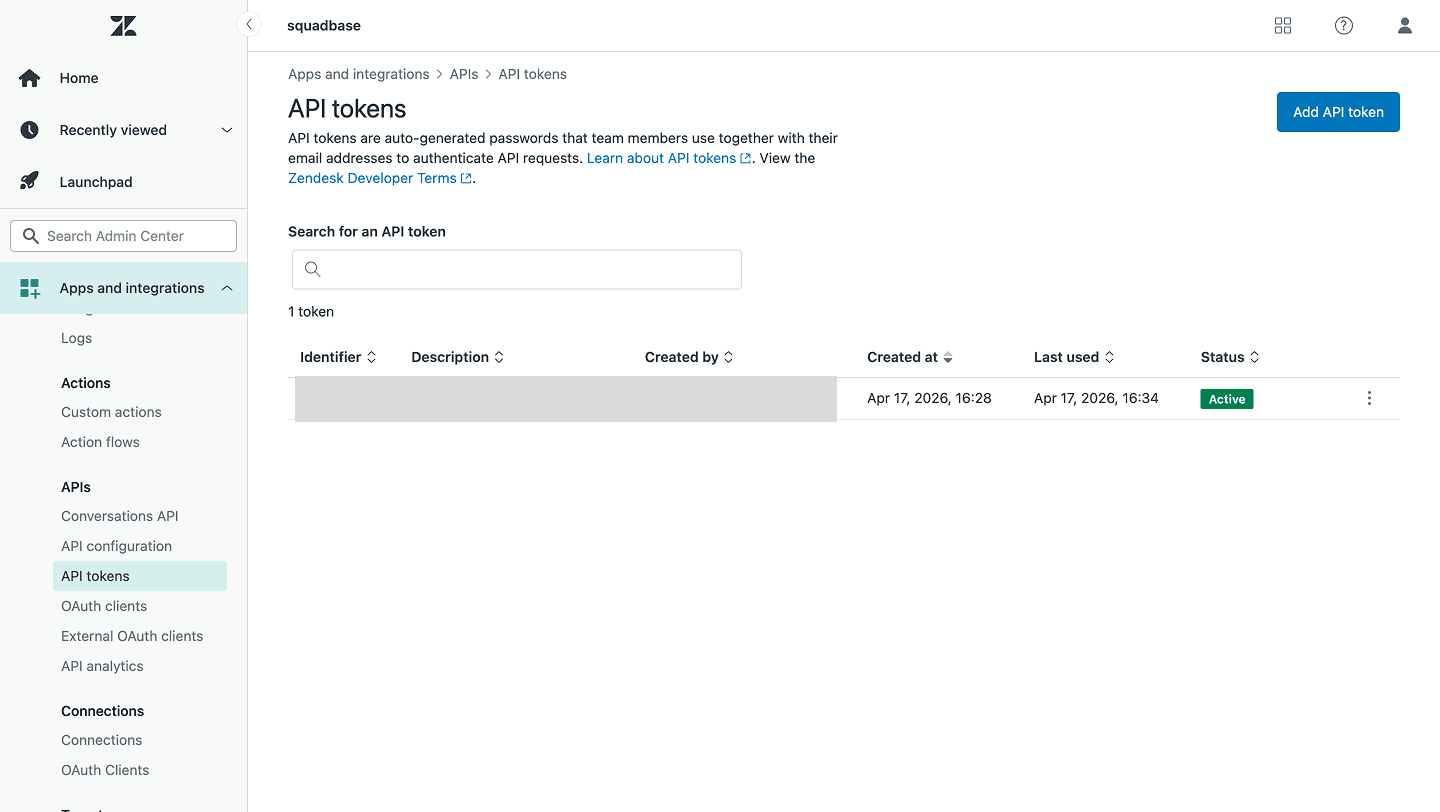Collapse the Apps and integrations section
The image size is (1440, 812).
[226, 287]
